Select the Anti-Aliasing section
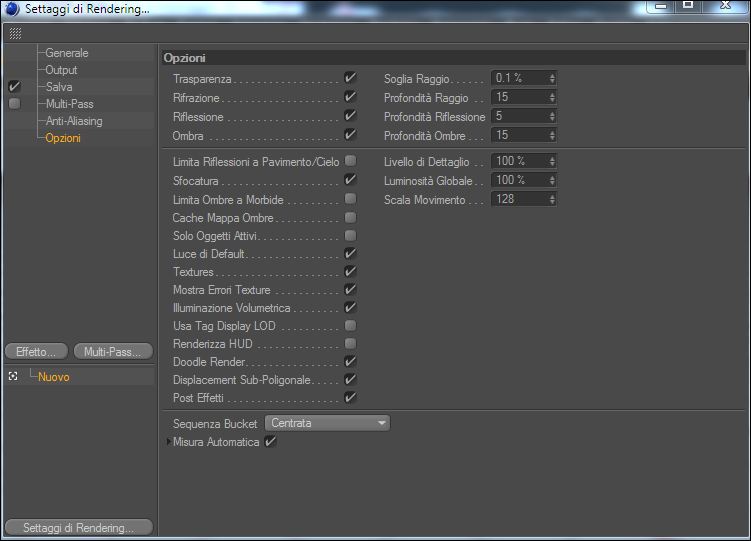This screenshot has width=751, height=541. pos(74,121)
